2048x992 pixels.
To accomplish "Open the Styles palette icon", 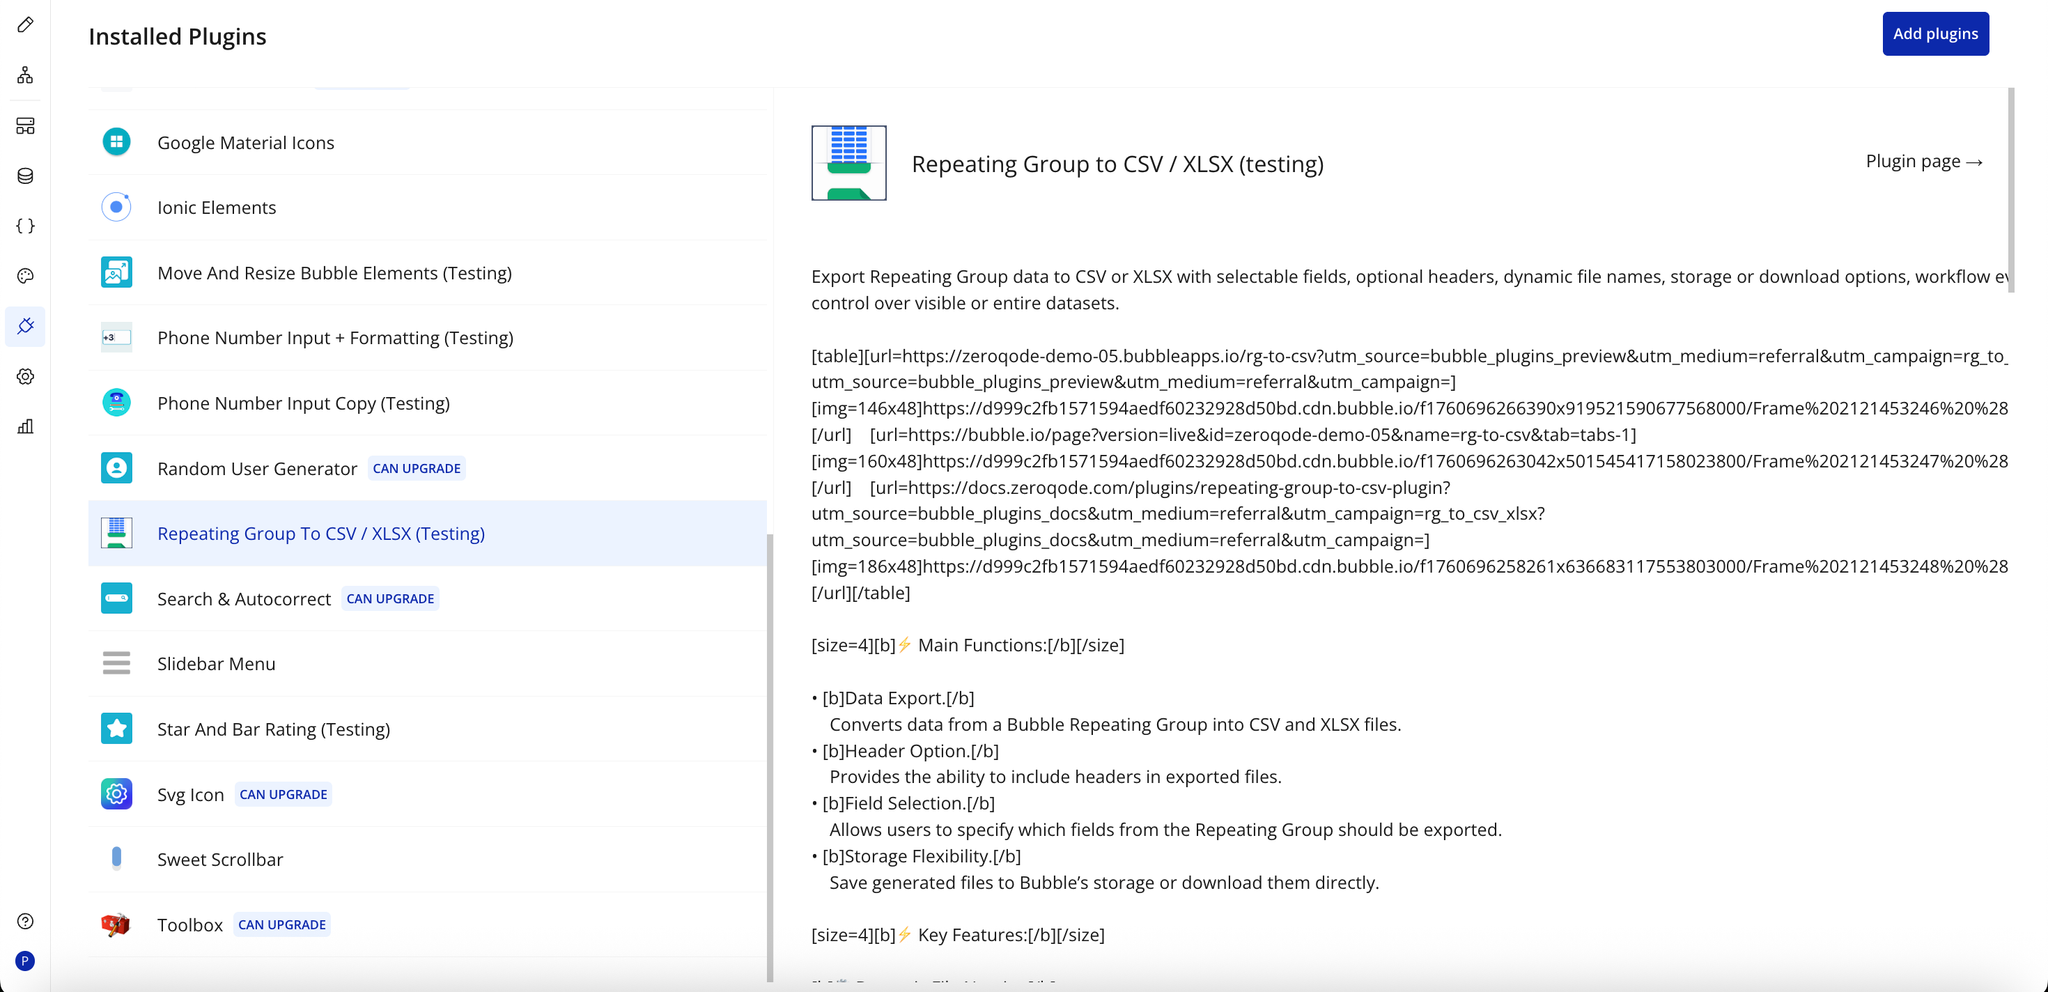I will [x=26, y=276].
